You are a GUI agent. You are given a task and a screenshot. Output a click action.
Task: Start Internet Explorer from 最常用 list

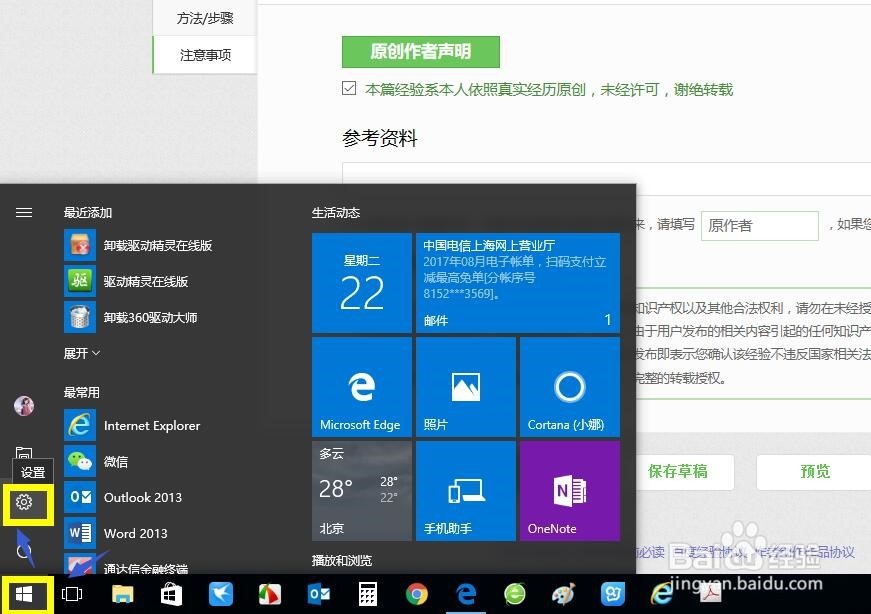pyautogui.click(x=154, y=425)
